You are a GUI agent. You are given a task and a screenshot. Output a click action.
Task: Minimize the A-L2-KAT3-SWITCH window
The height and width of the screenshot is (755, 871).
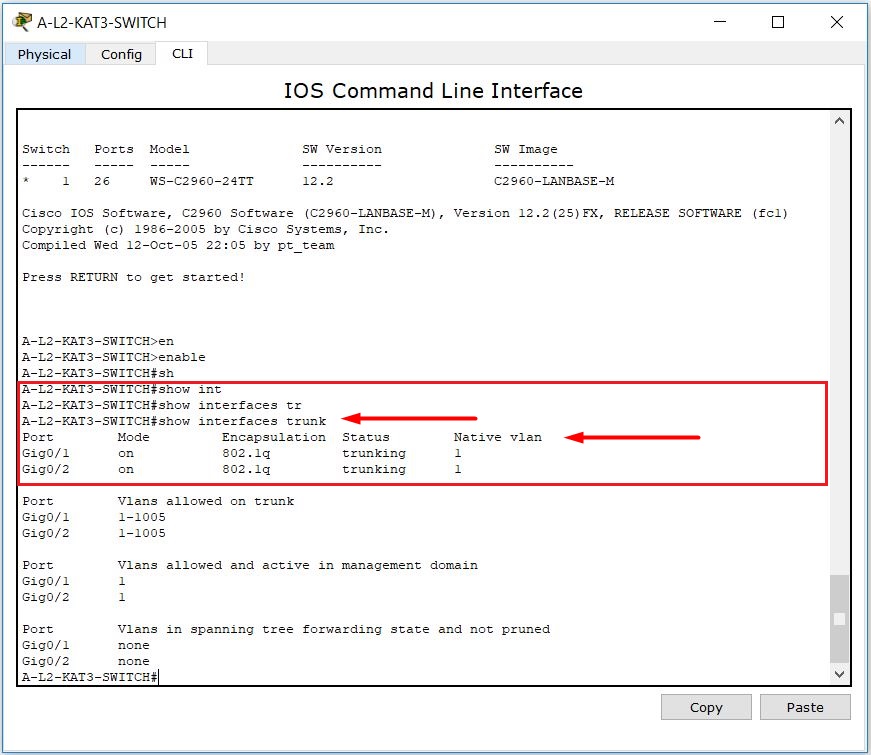coord(720,22)
